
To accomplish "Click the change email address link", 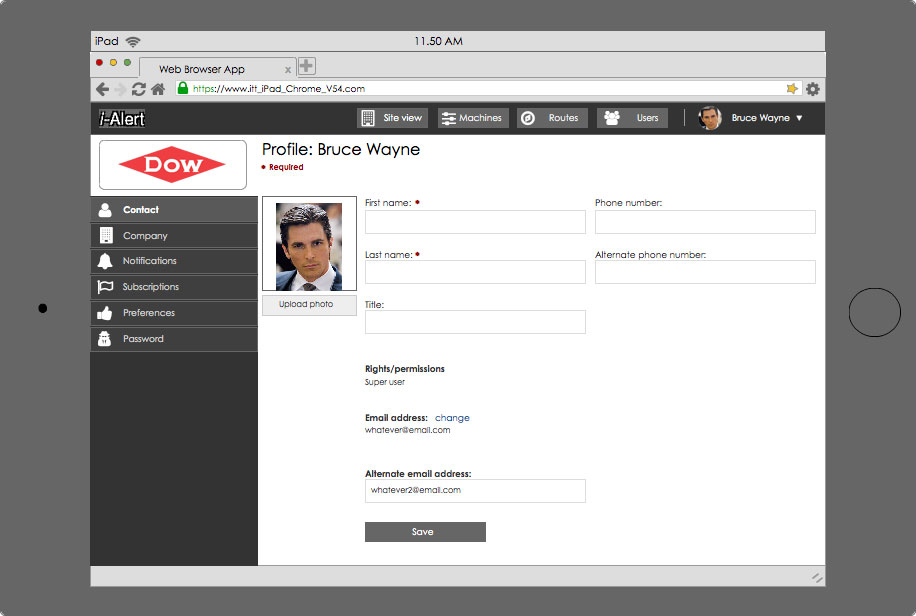I will click(x=452, y=418).
